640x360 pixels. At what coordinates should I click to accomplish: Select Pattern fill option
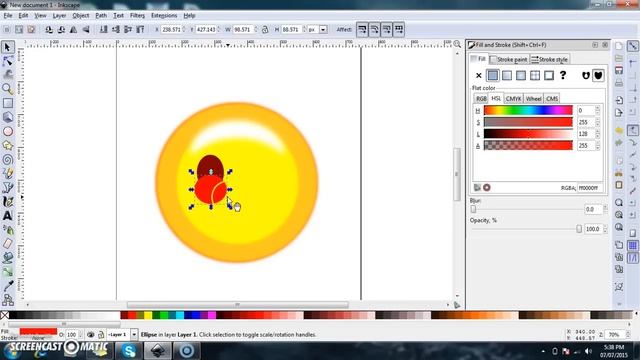pos(535,76)
